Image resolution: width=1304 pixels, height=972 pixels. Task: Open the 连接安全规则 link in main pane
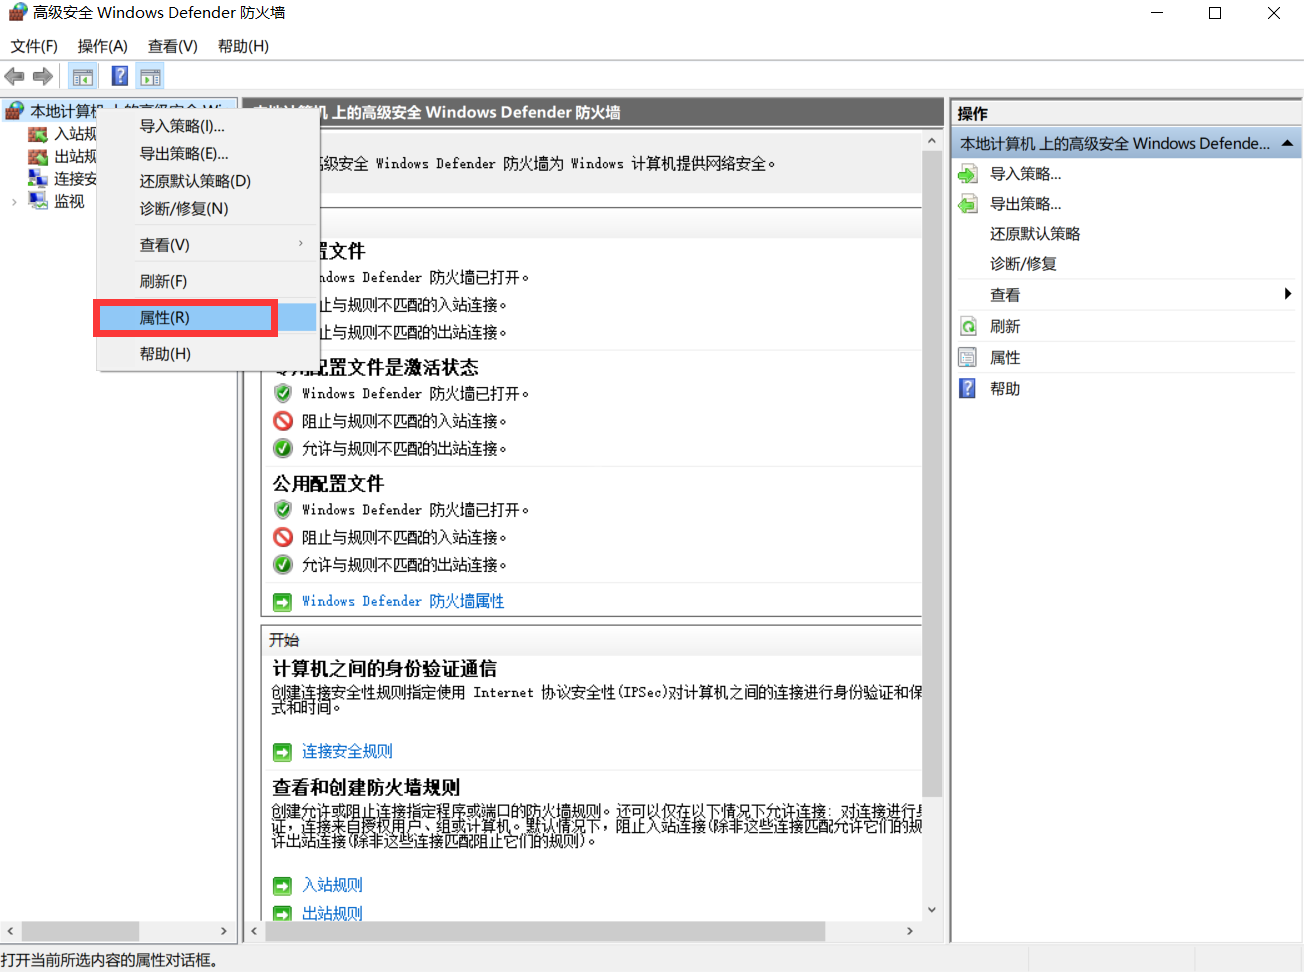tap(347, 752)
